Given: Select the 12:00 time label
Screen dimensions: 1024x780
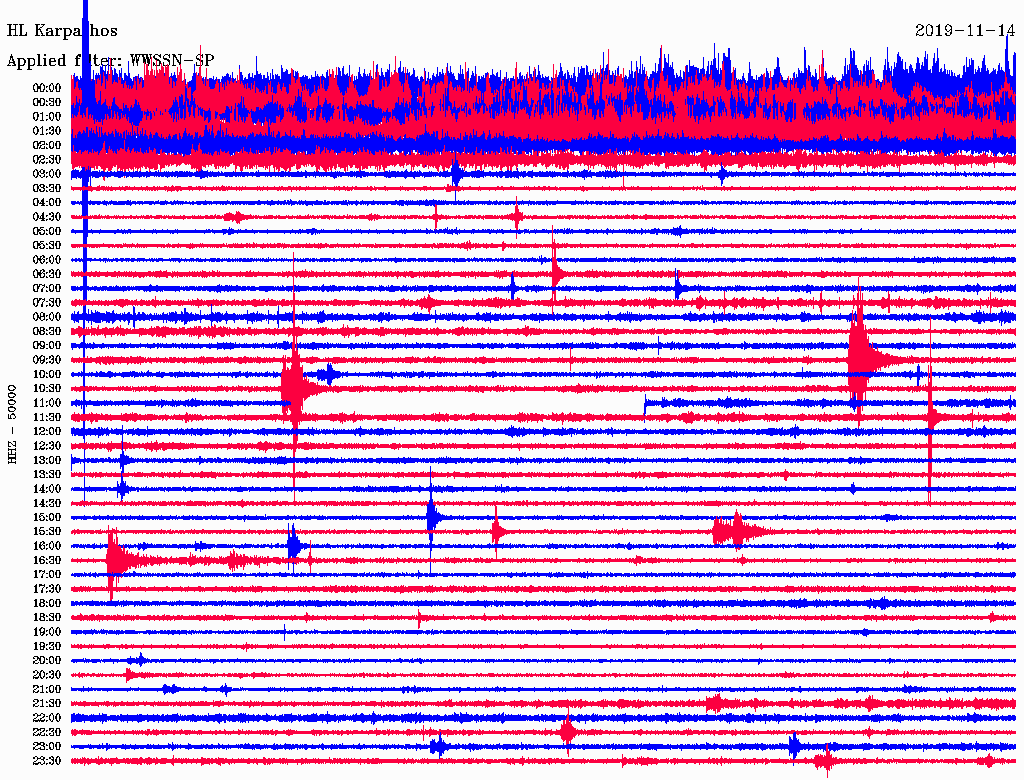Looking at the screenshot, I should [47, 431].
